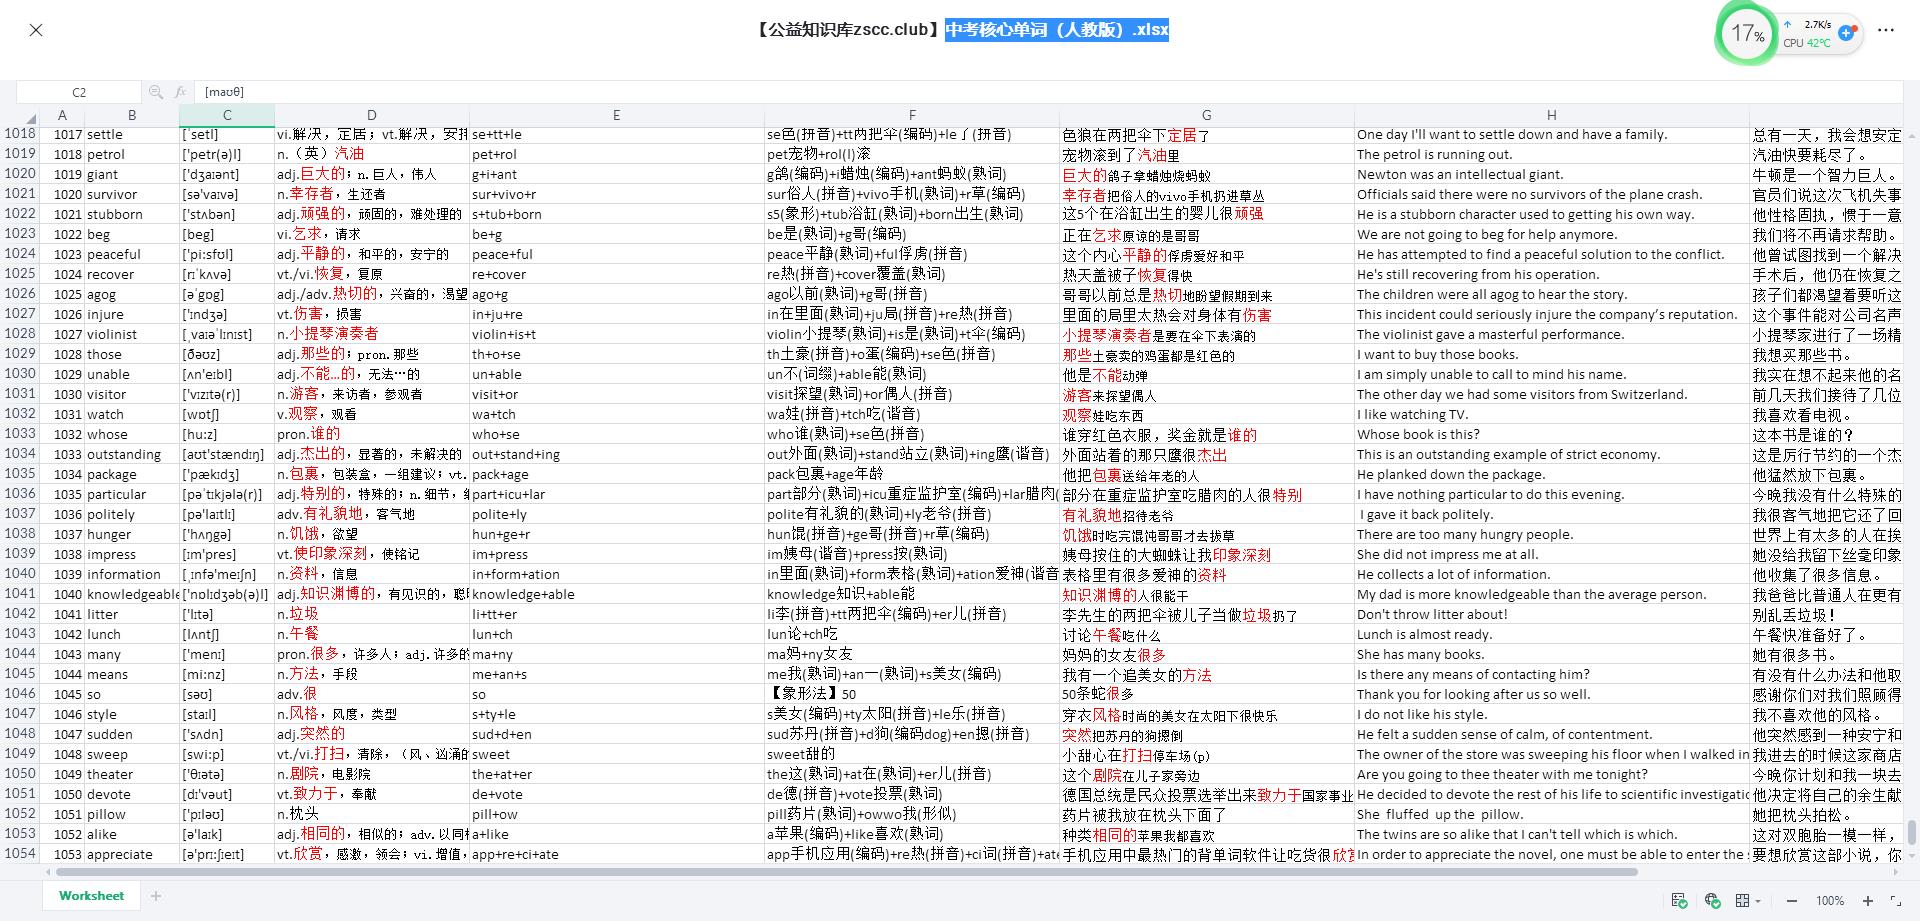The image size is (1920, 921).
Task: Open the three-dots more options menu
Action: click(1885, 30)
